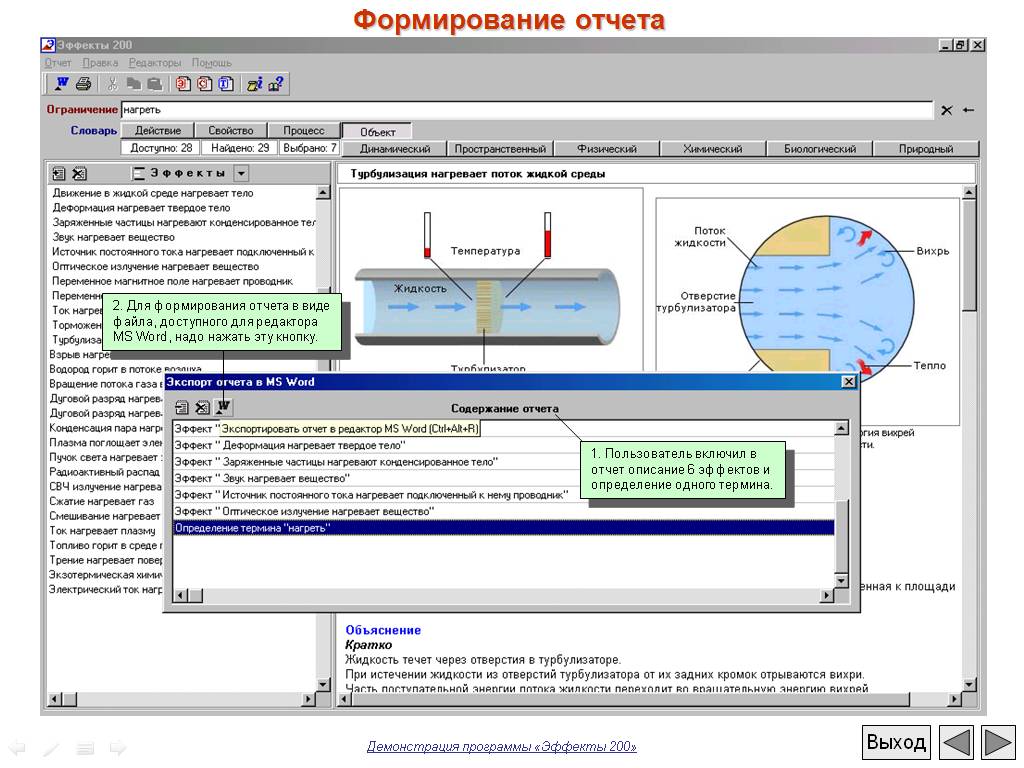Go to previous slide with left triangle button
The image size is (1024, 768).
pyautogui.click(x=957, y=743)
